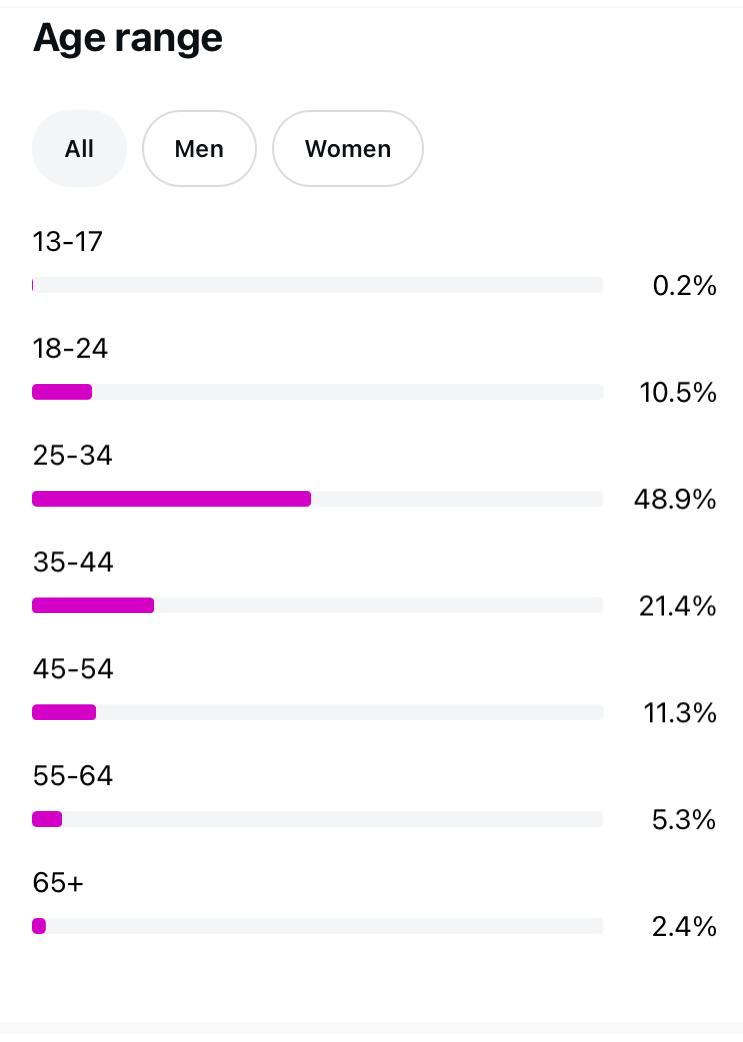Click the 48.9% percentage value
The width and height of the screenshot is (743, 1042).
(675, 499)
